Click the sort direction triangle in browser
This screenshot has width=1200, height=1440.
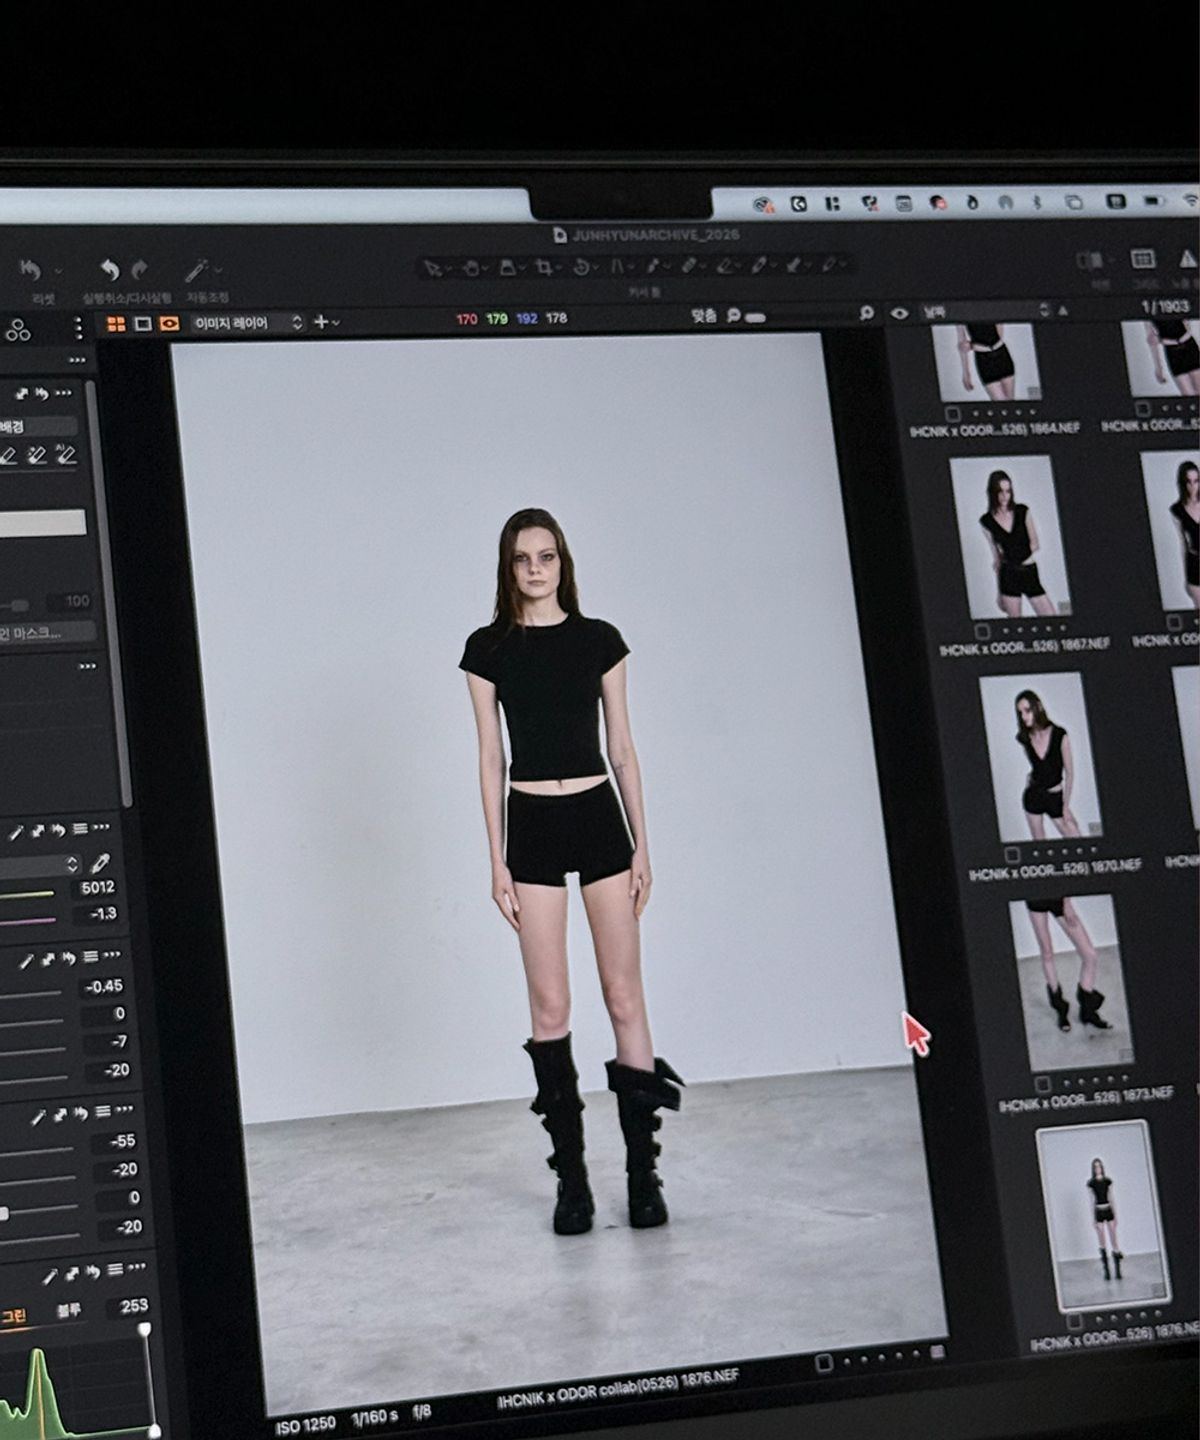(x=1063, y=310)
